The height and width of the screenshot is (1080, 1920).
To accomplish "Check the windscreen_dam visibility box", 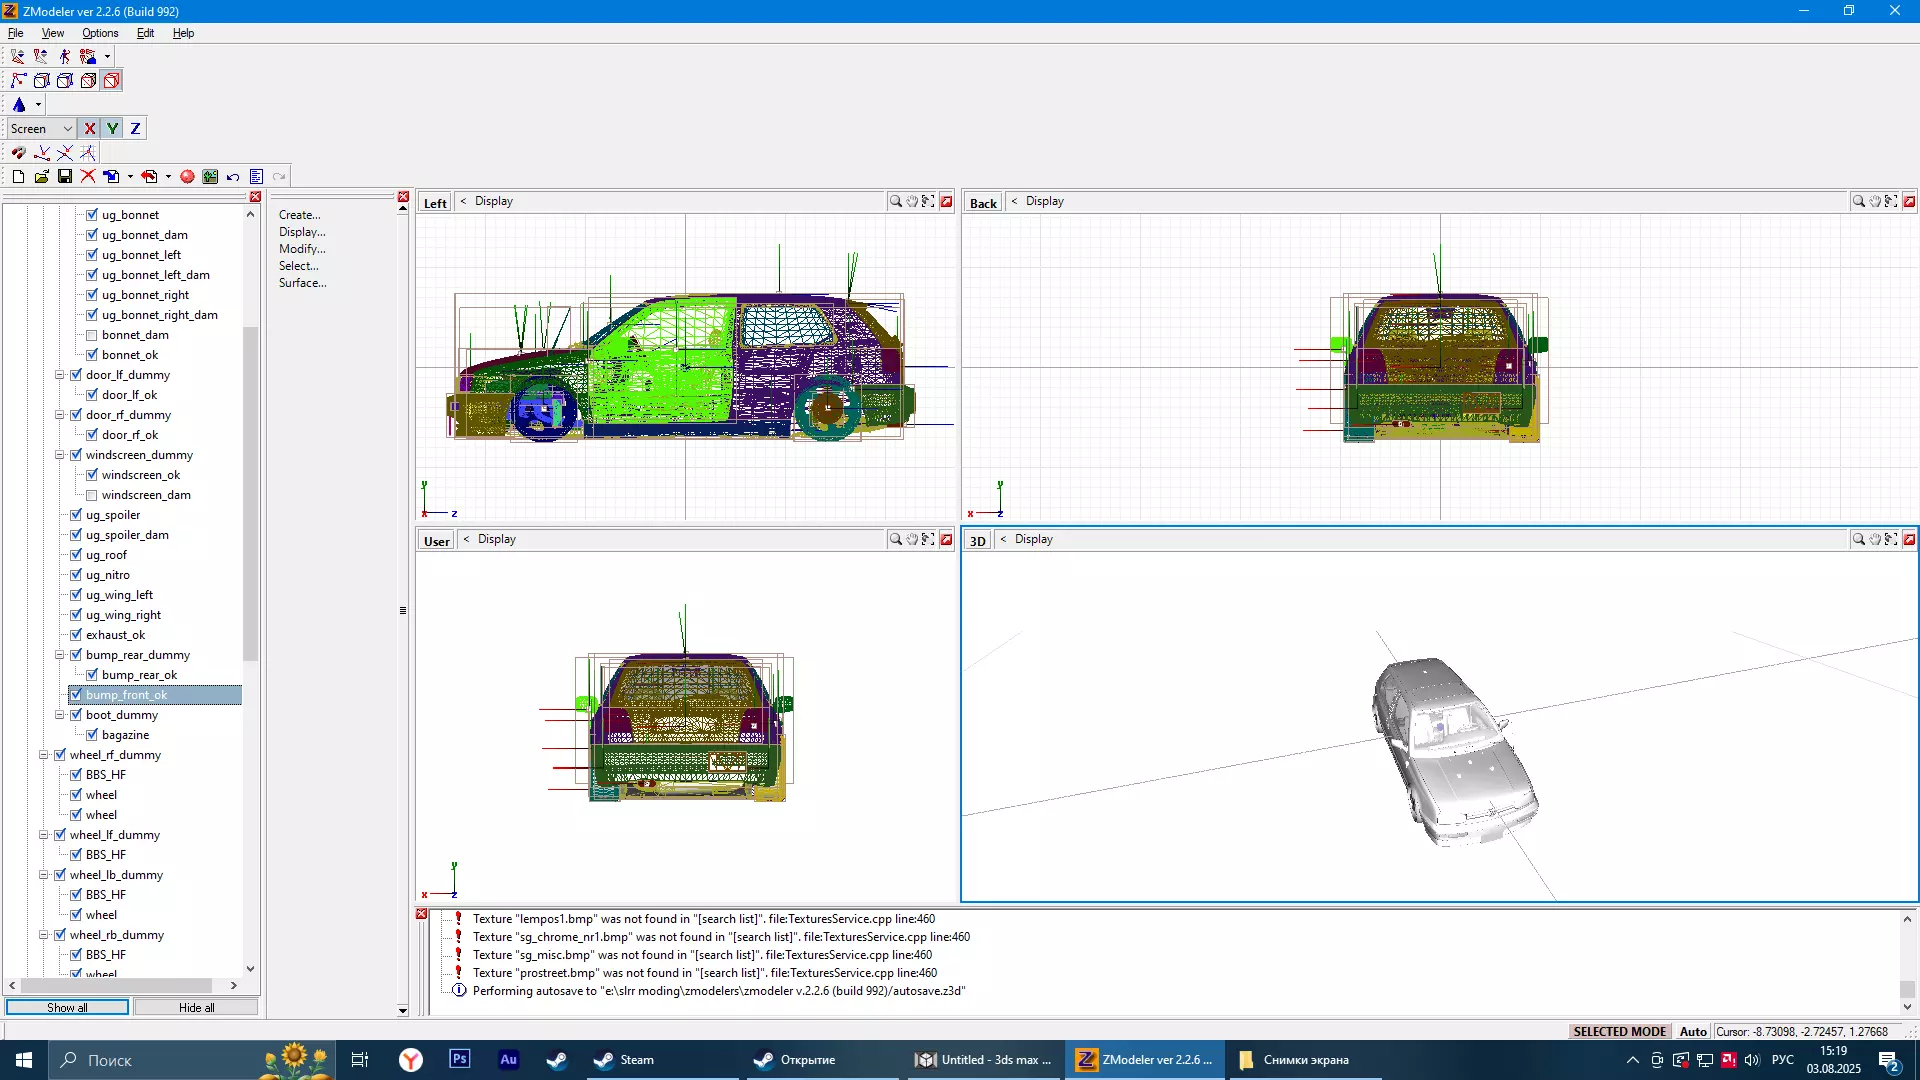I will pos(92,495).
